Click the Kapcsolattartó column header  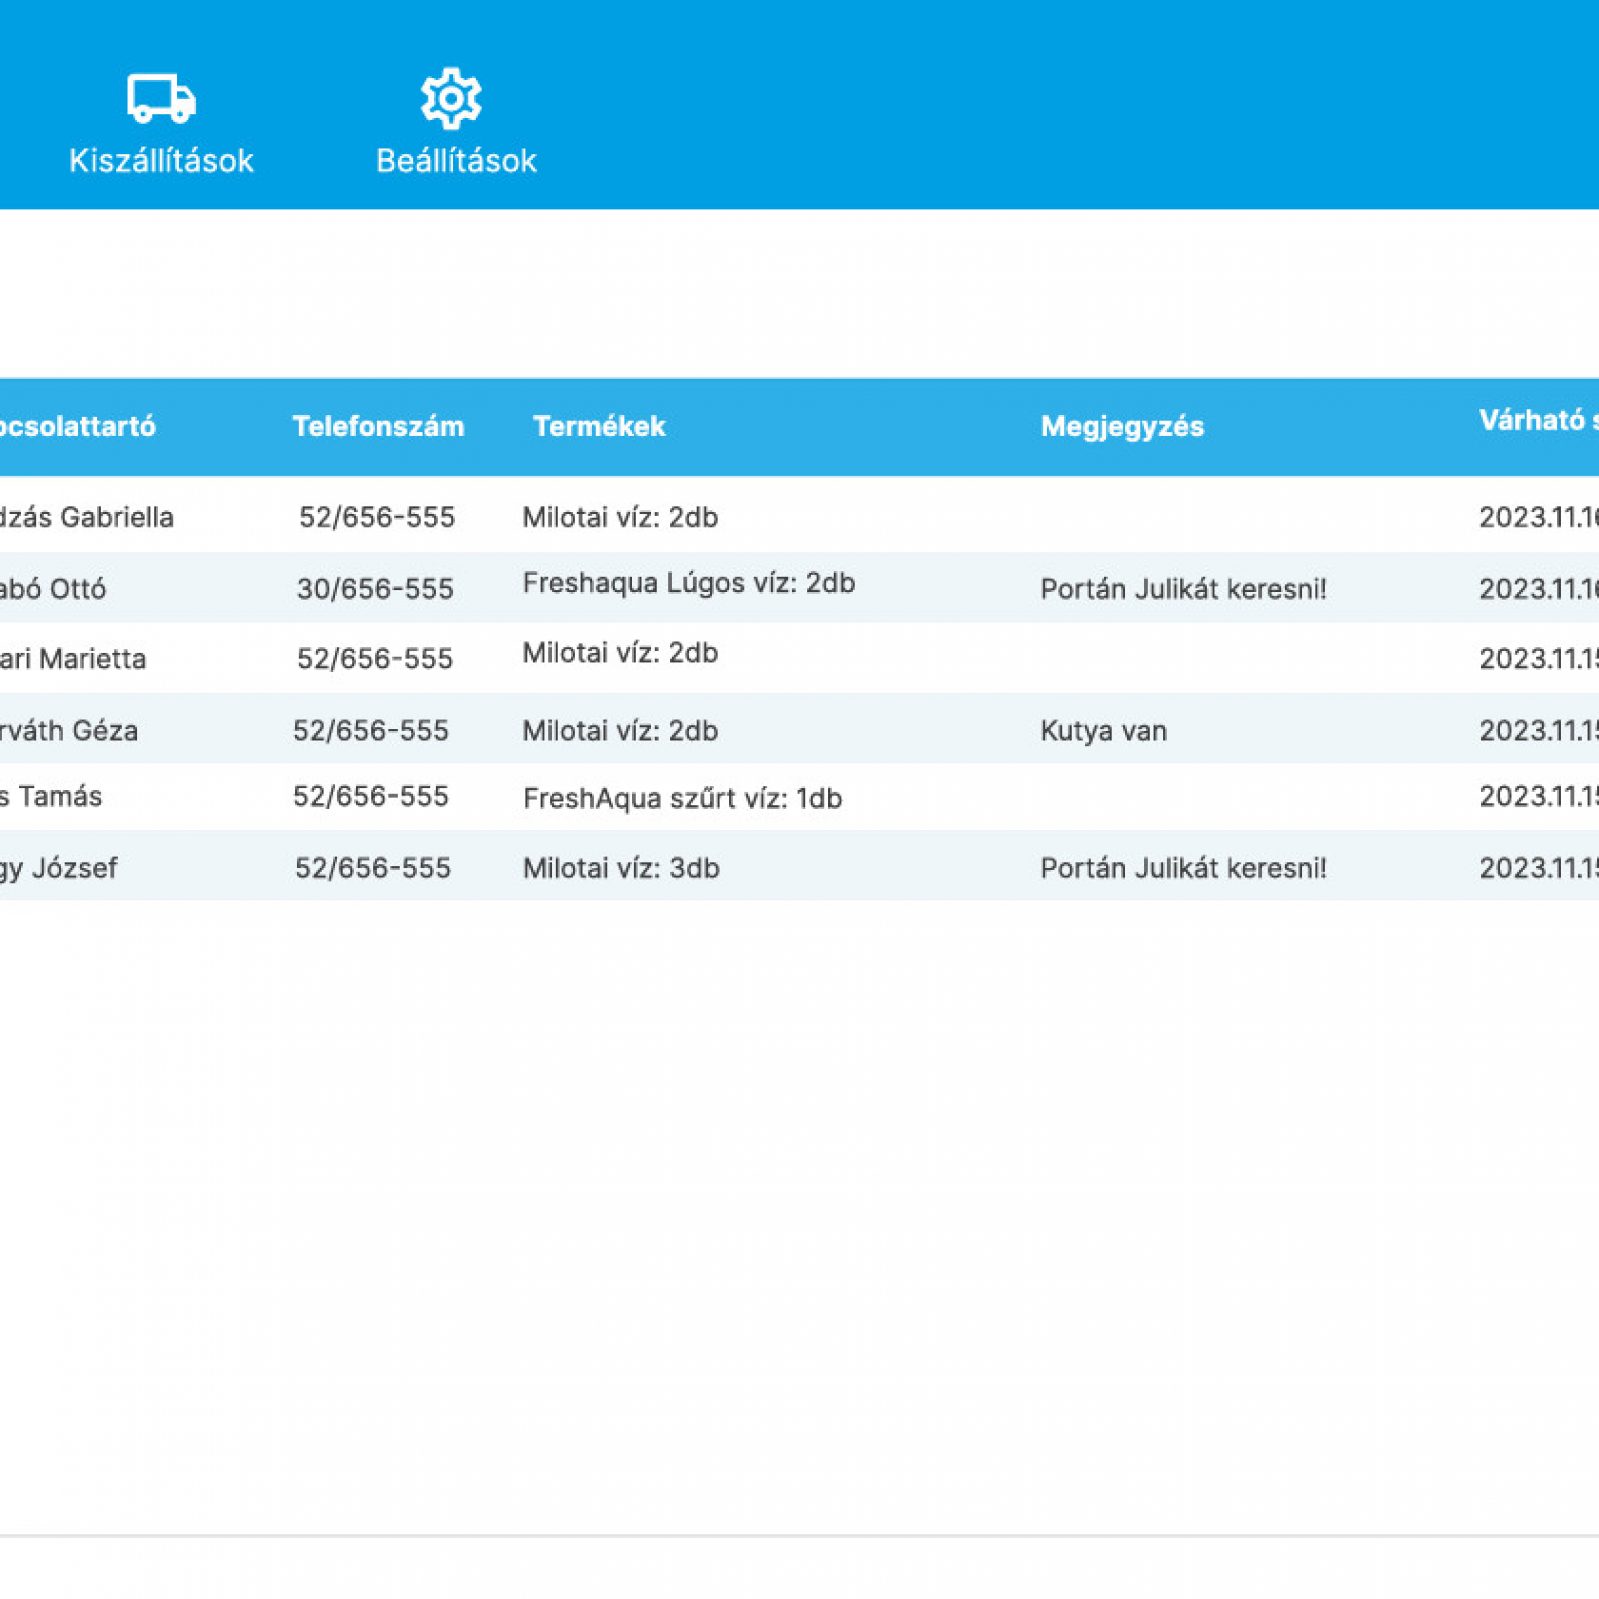coord(76,426)
